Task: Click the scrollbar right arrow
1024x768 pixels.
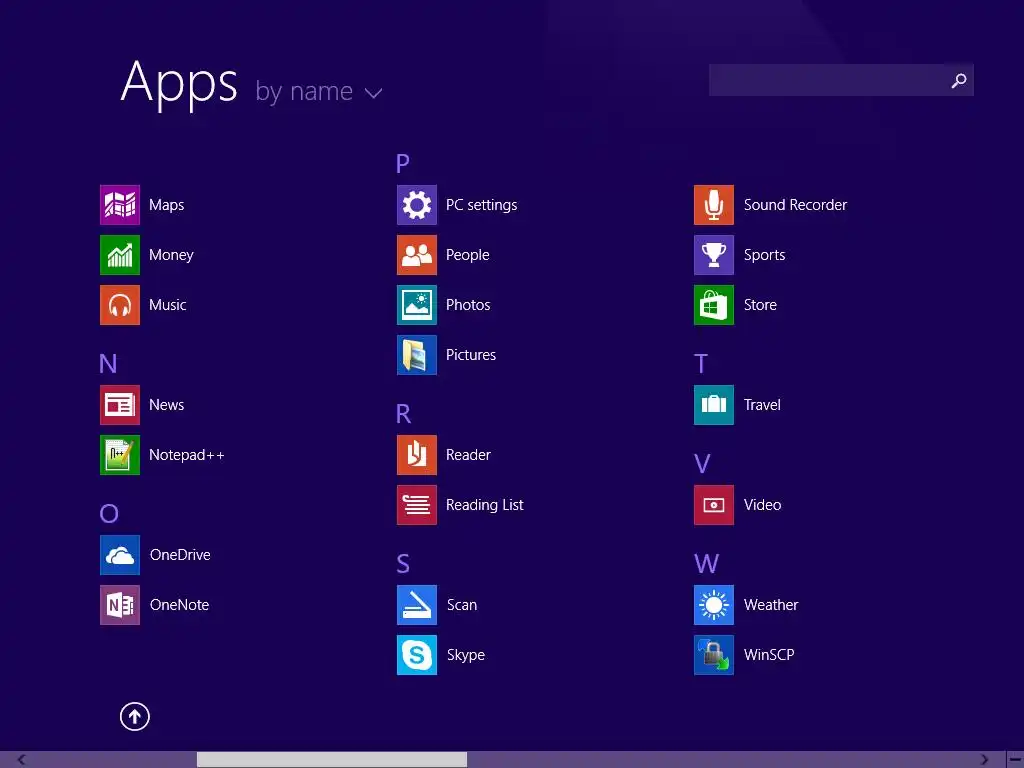Action: [x=984, y=760]
